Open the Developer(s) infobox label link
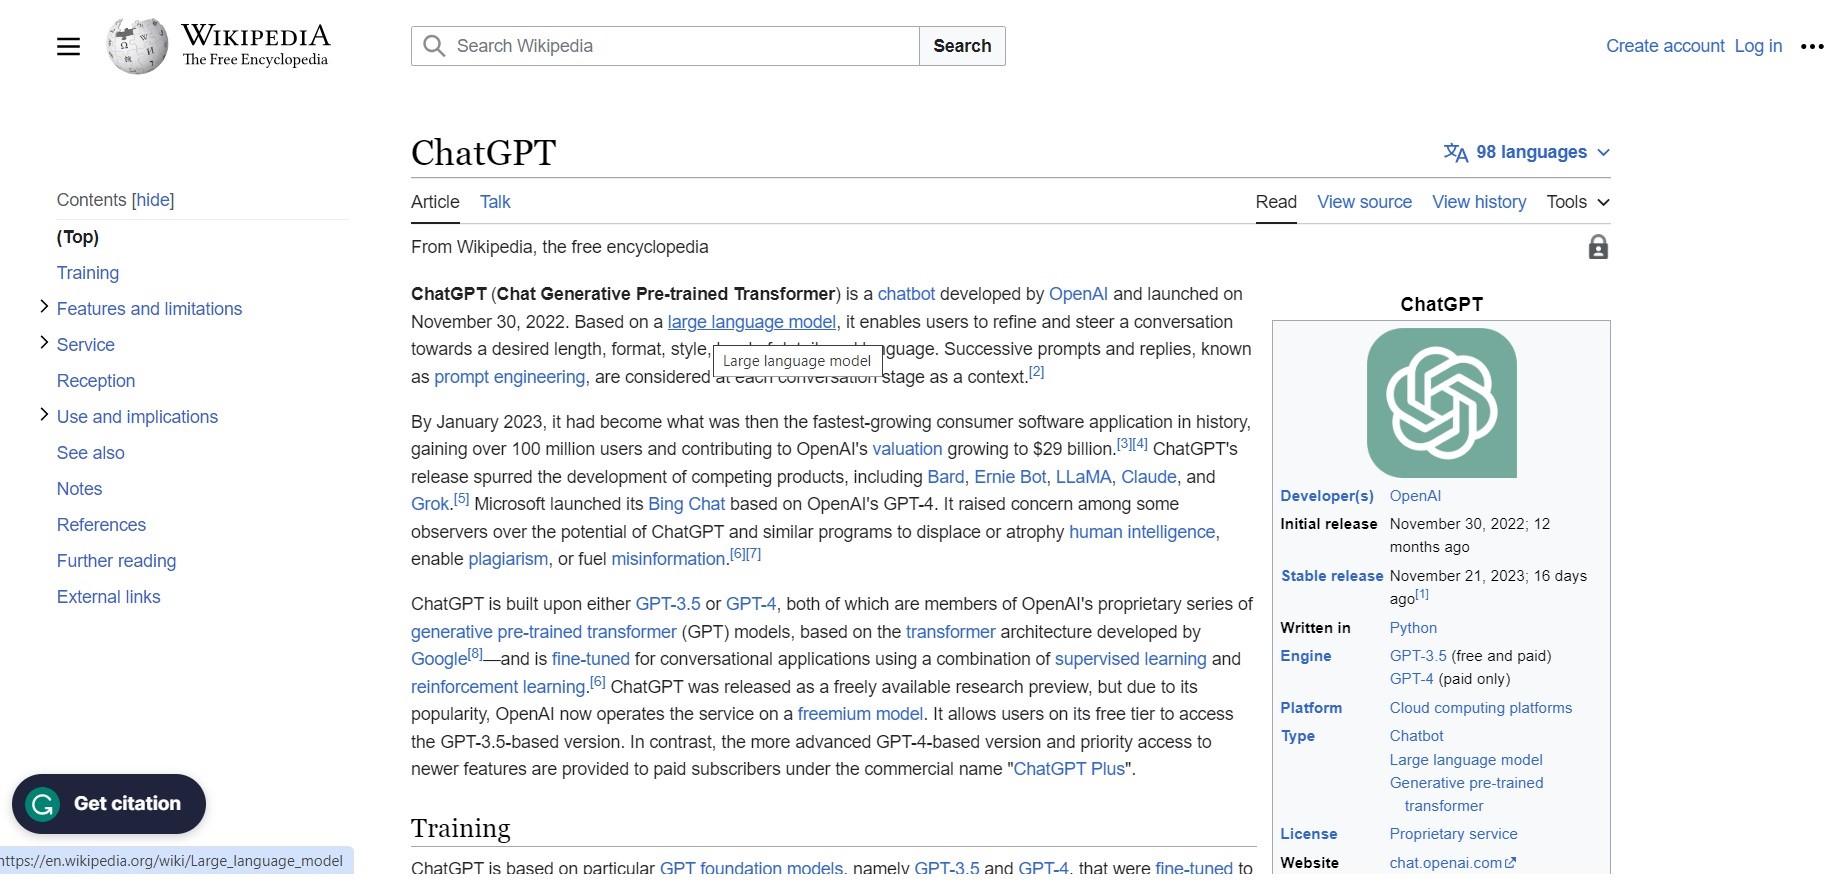This screenshot has height=891, width=1836. click(1327, 496)
